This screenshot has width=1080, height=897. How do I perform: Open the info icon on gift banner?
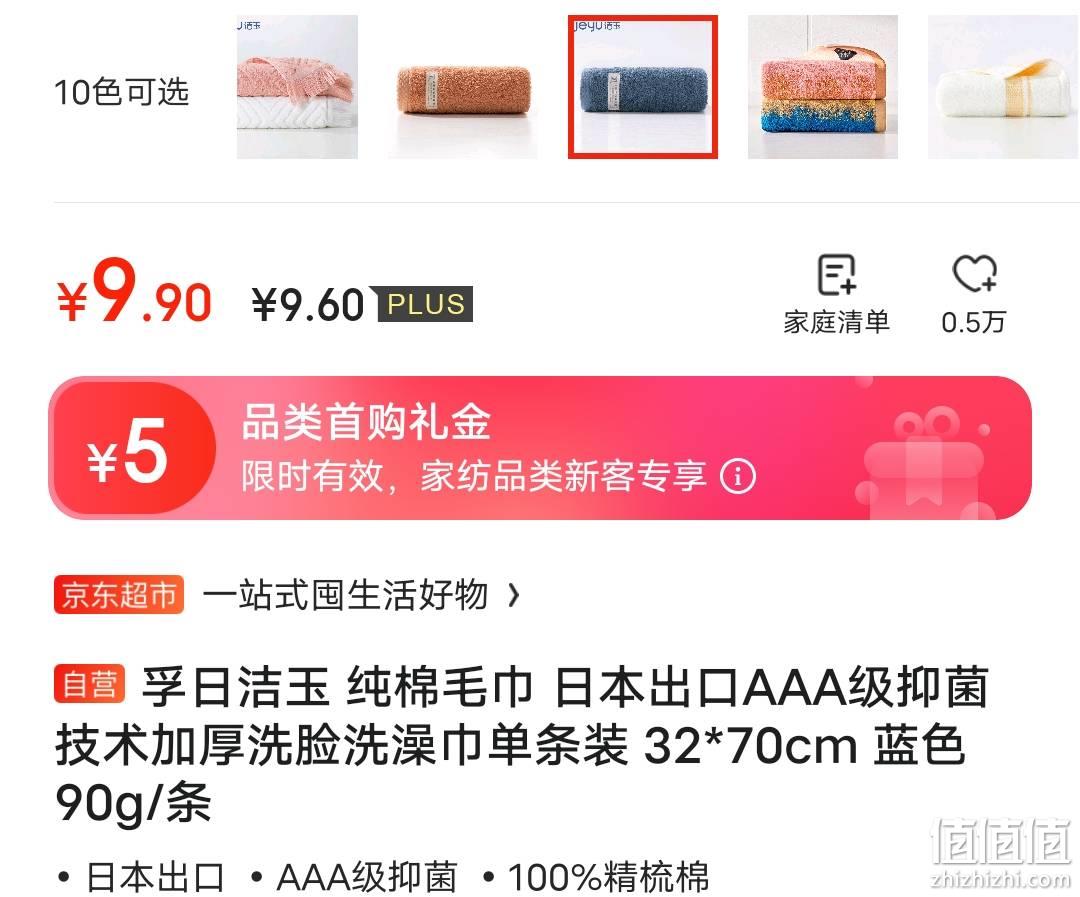click(x=738, y=476)
